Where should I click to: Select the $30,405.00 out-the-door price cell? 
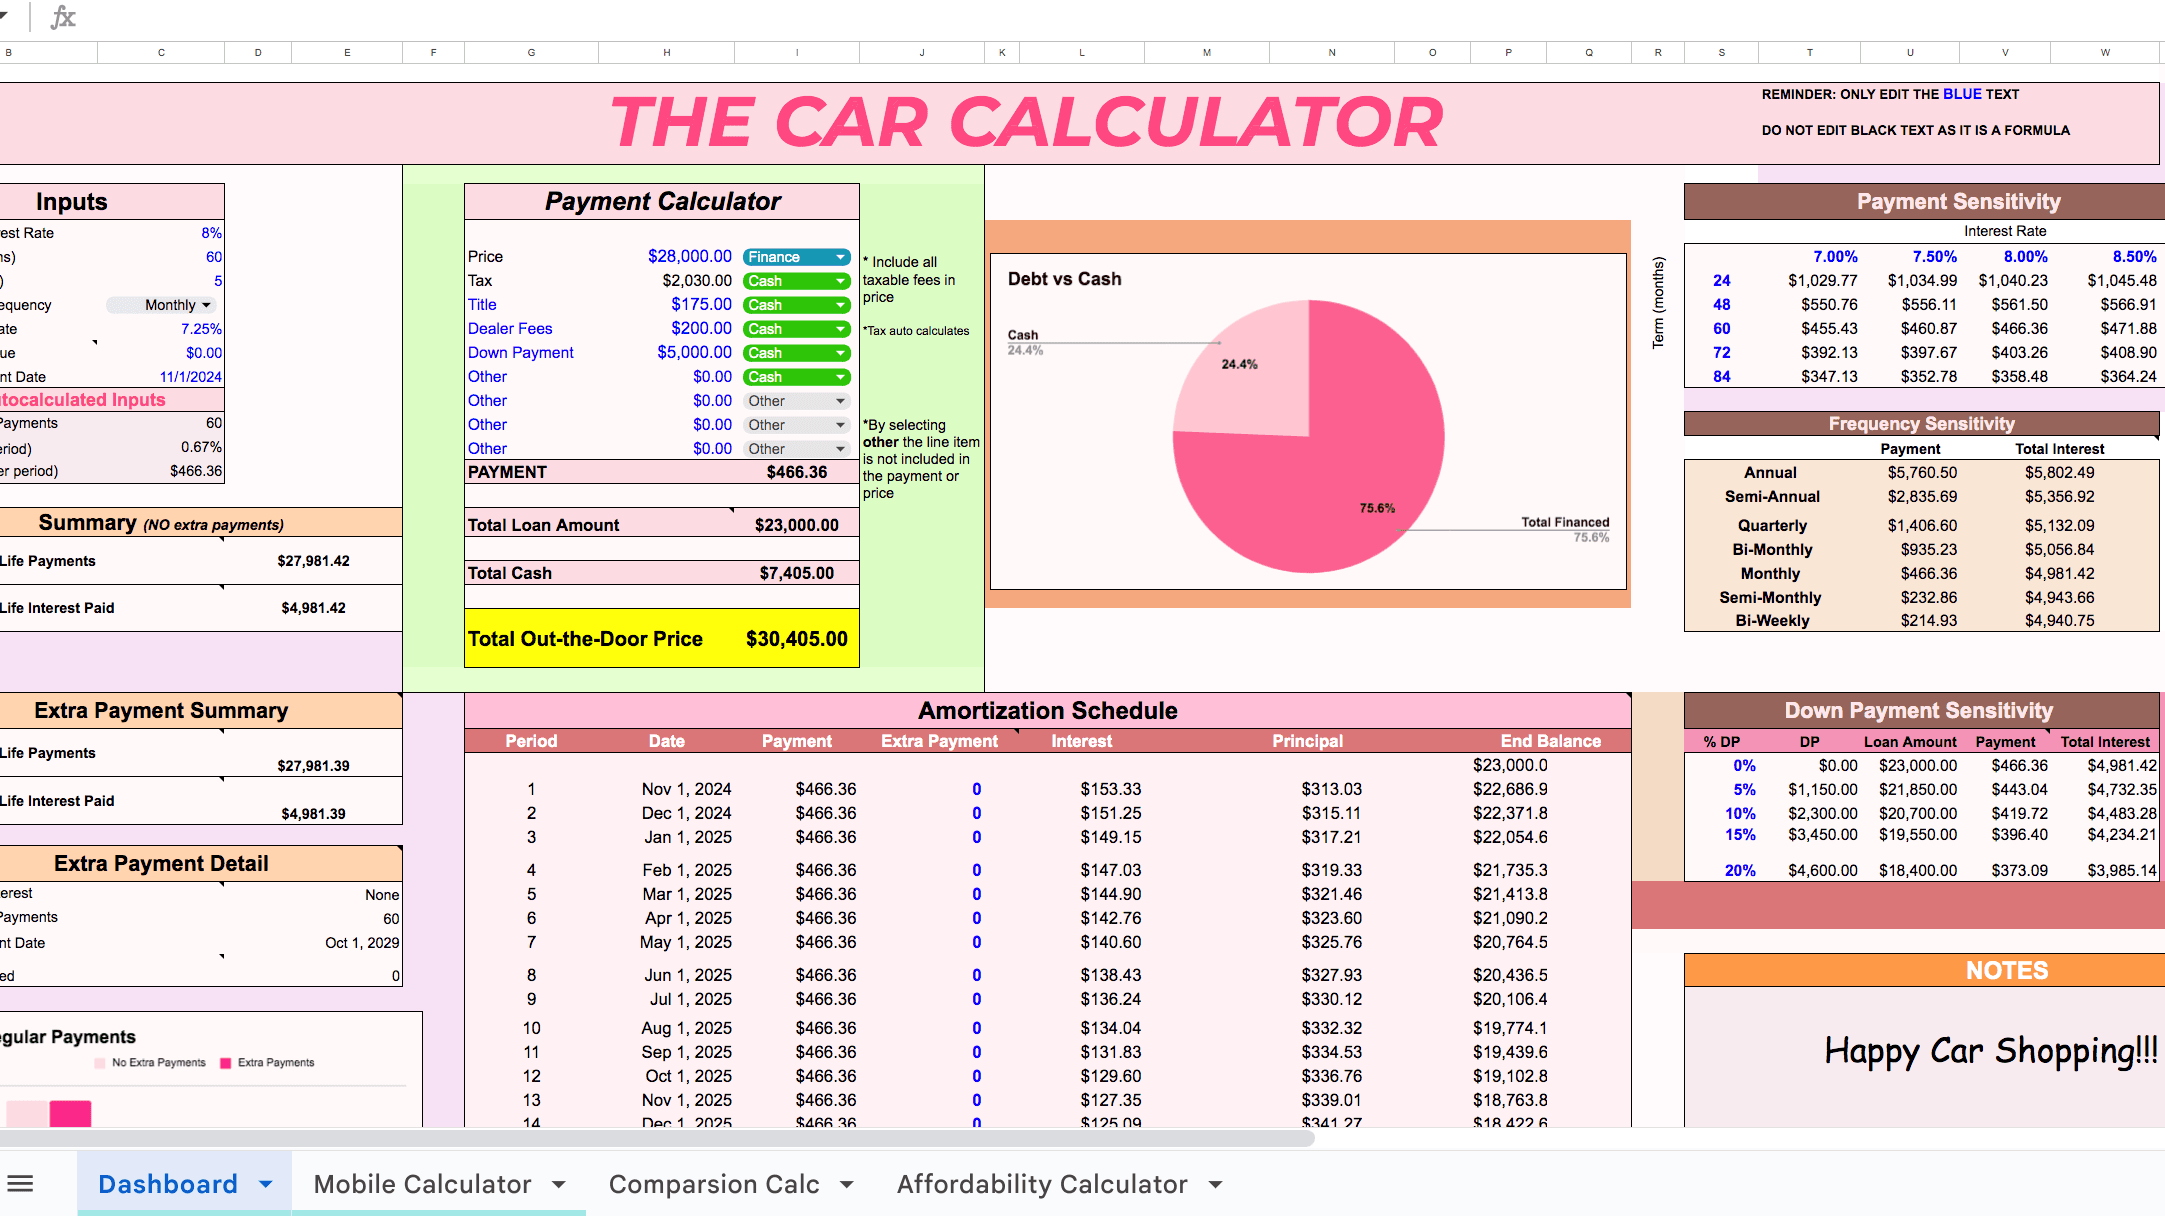pyautogui.click(x=796, y=639)
